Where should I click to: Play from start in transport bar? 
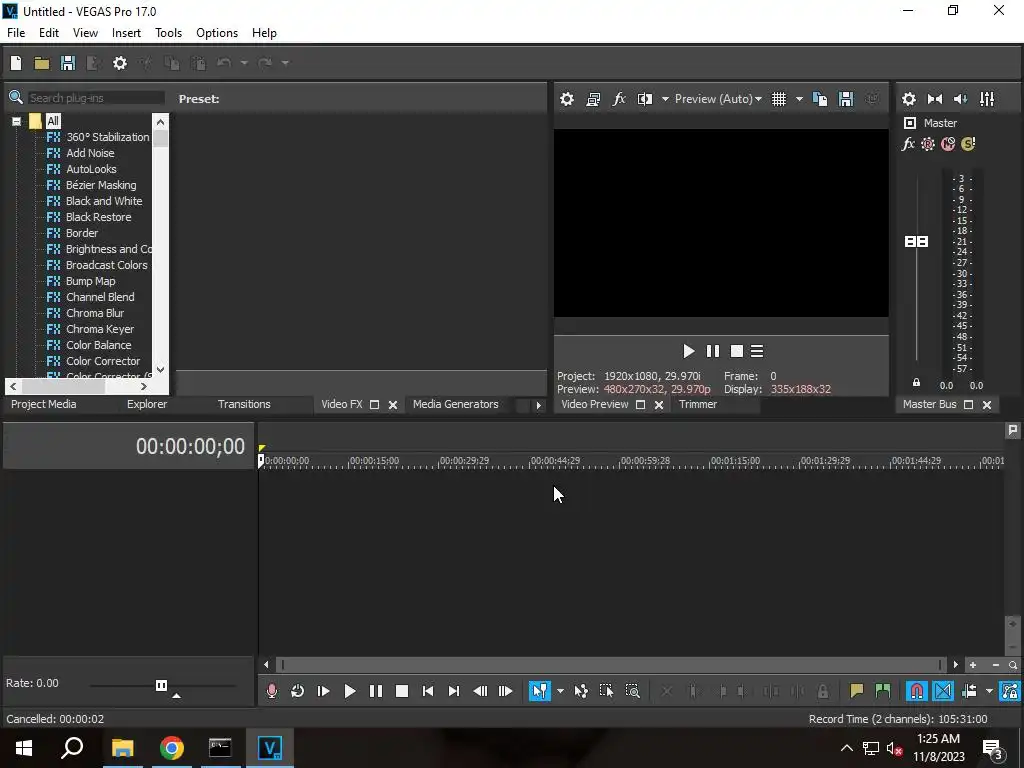(323, 691)
